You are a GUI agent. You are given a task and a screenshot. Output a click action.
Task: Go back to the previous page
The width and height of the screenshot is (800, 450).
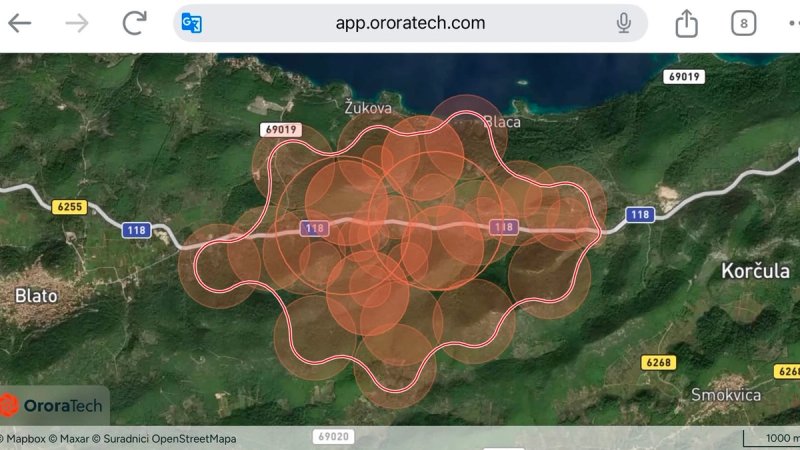(19, 23)
